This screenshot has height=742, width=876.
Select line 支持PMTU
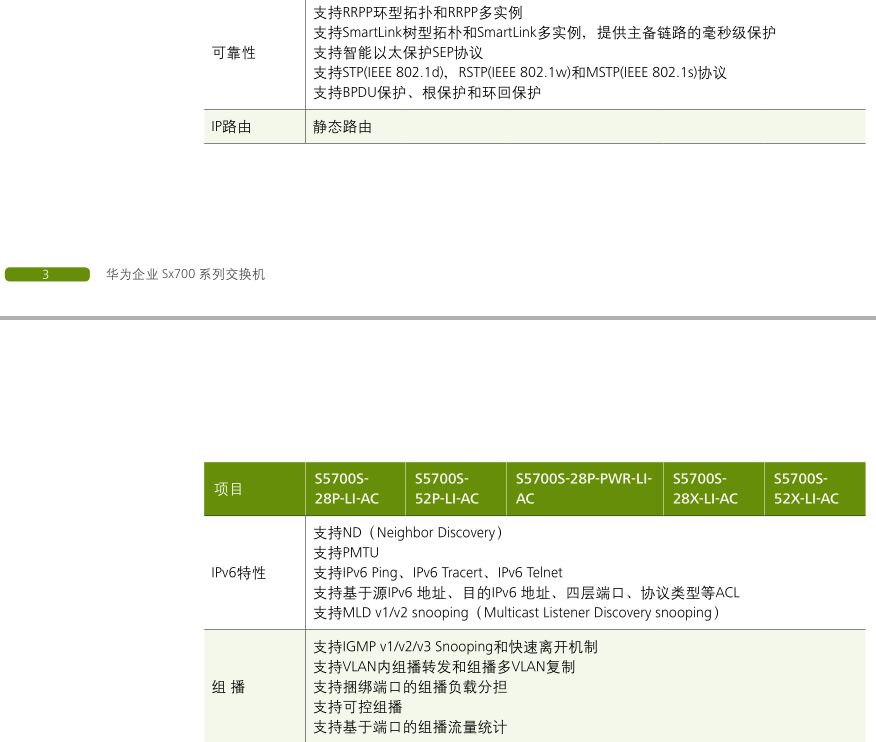346,553
